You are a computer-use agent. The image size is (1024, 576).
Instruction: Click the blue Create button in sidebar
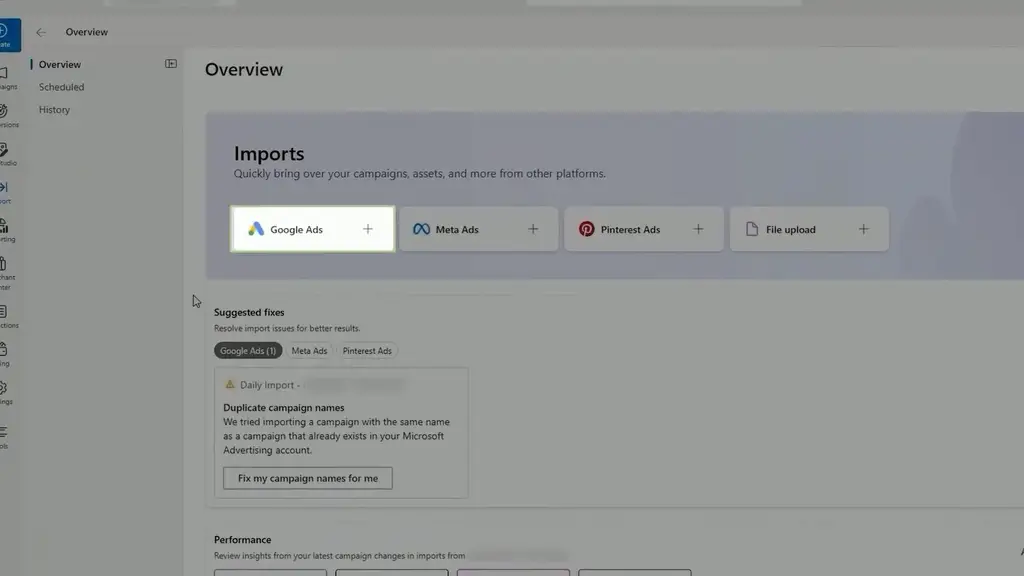coord(10,35)
